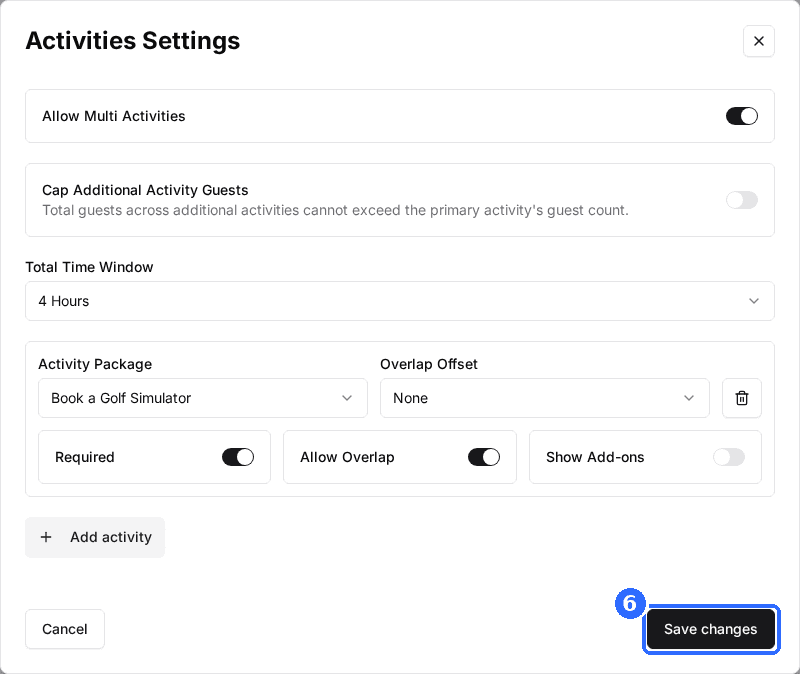Delete the Book a Golf Simulator activity

click(741, 398)
